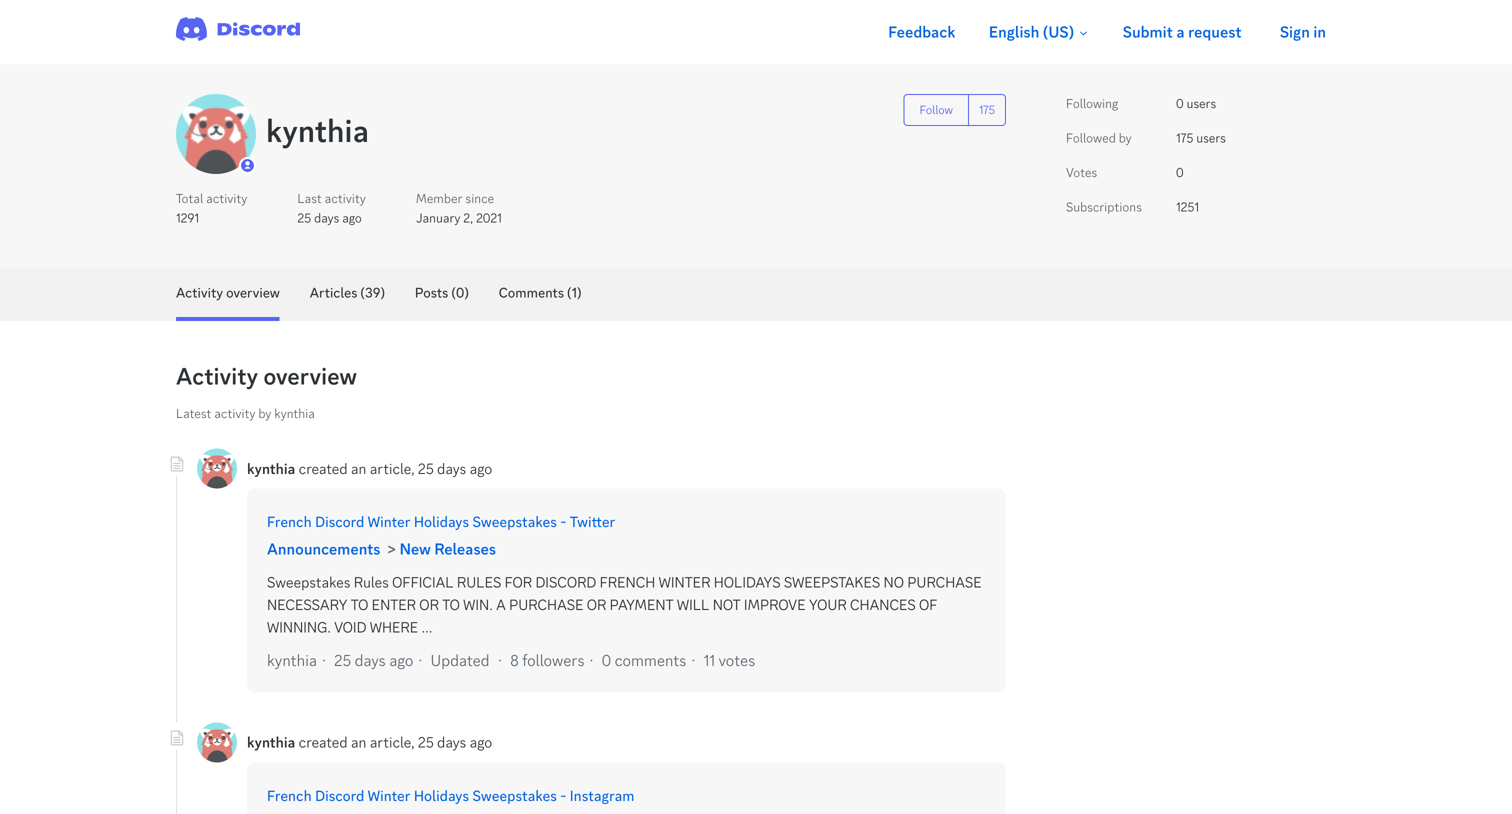Switch to the Articles (39) tab
Image resolution: width=1512 pixels, height=814 pixels.
pos(347,293)
